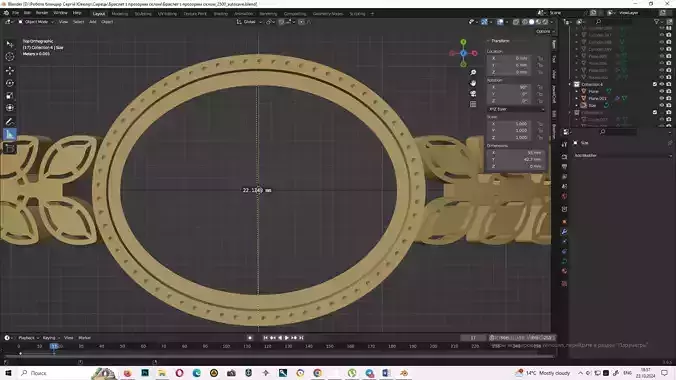Toggle X-ray display icon
The height and width of the screenshot is (380, 676).
pos(516,22)
